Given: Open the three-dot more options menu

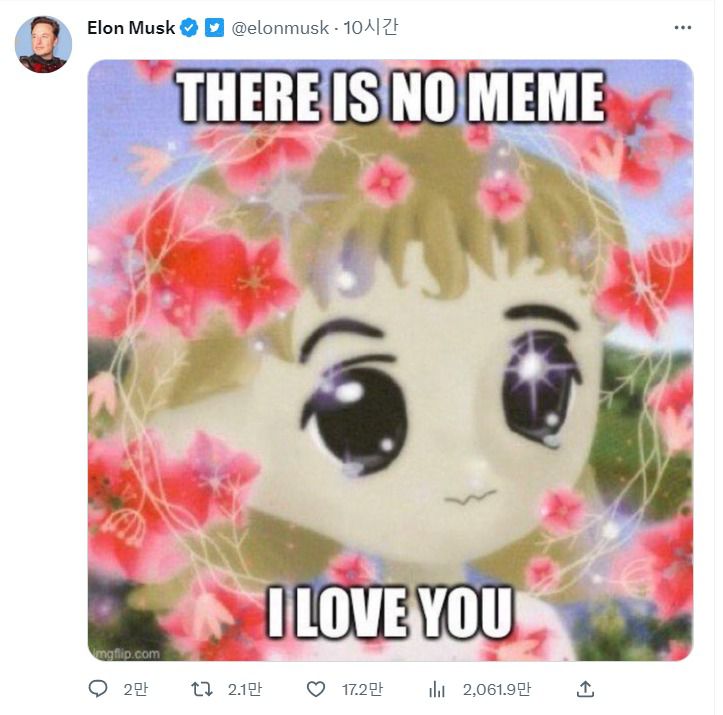Looking at the screenshot, I should click(682, 28).
